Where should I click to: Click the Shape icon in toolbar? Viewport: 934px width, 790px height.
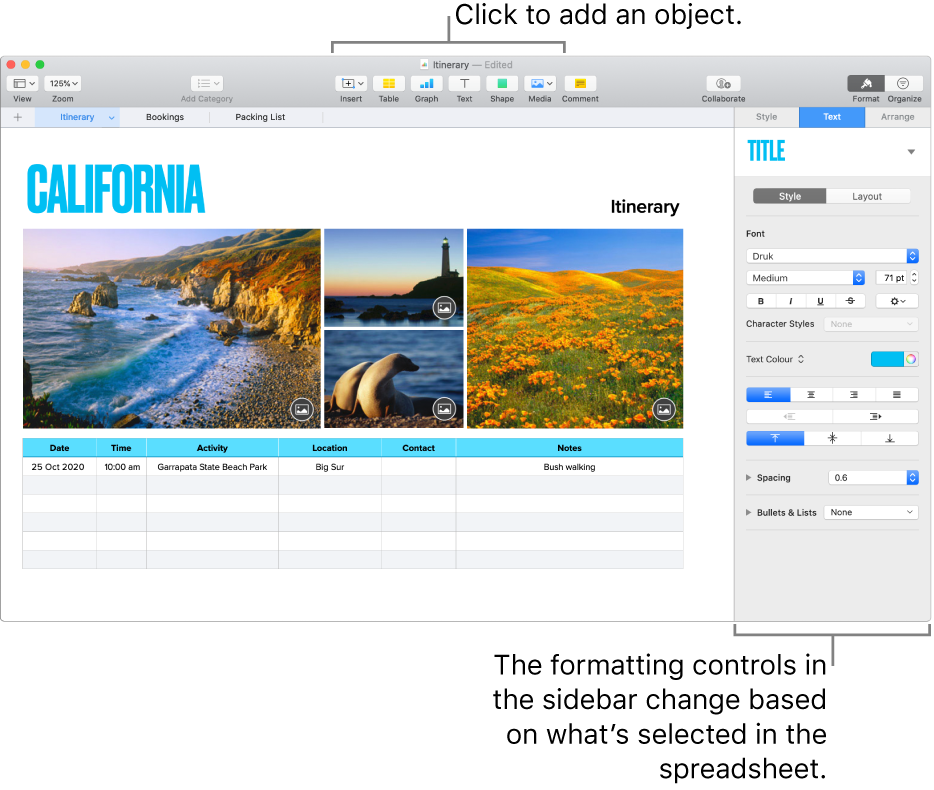pos(502,84)
